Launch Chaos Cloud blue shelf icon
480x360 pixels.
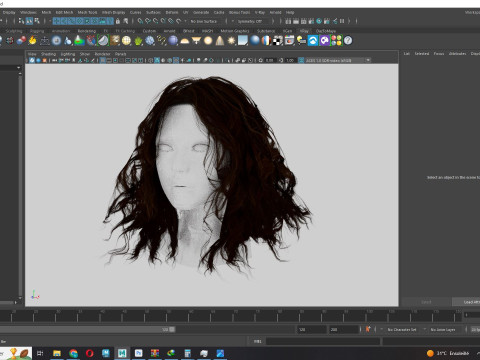313,41
